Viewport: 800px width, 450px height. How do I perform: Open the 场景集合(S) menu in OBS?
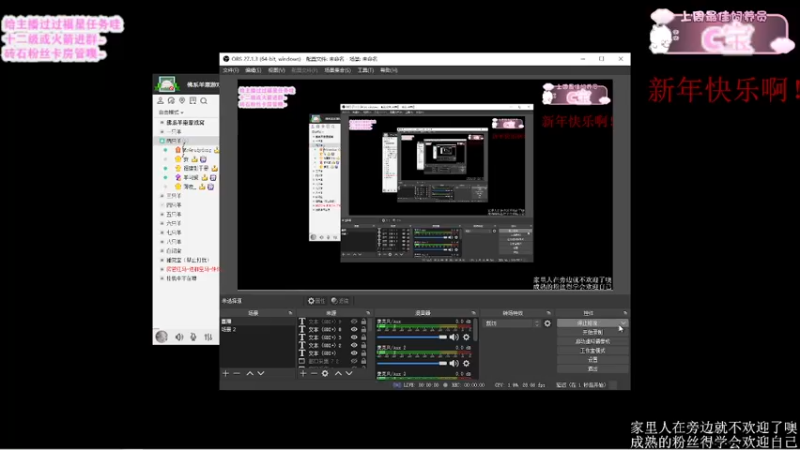pos(338,70)
